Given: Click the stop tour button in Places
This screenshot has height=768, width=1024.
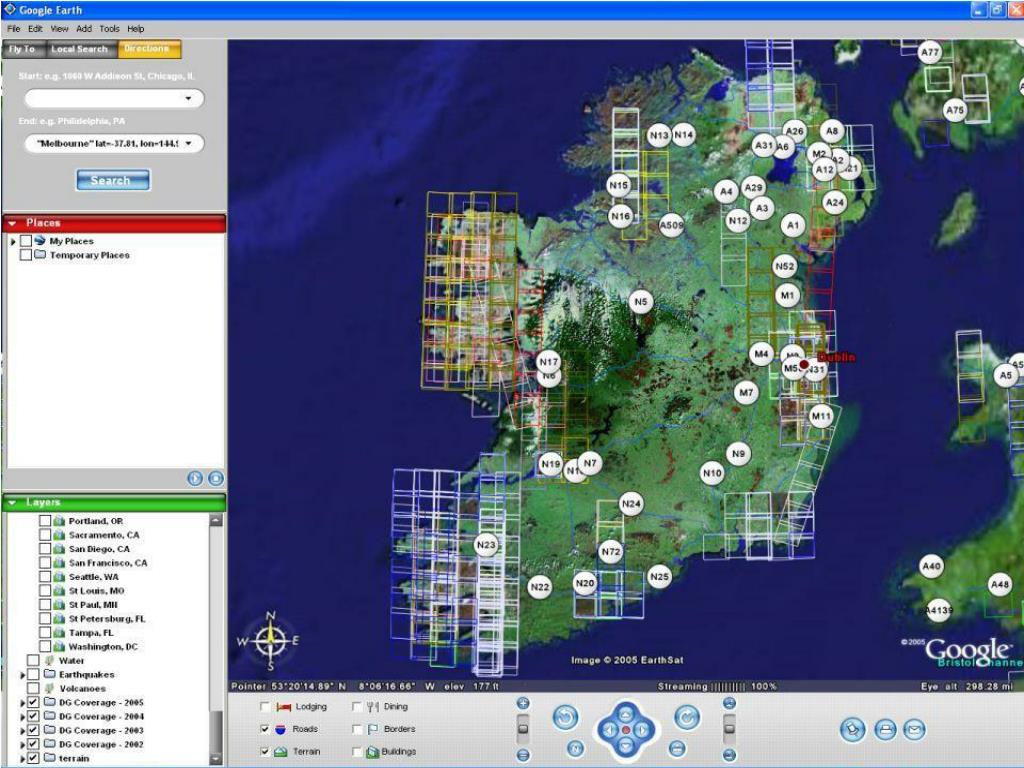Looking at the screenshot, I should (x=216, y=478).
